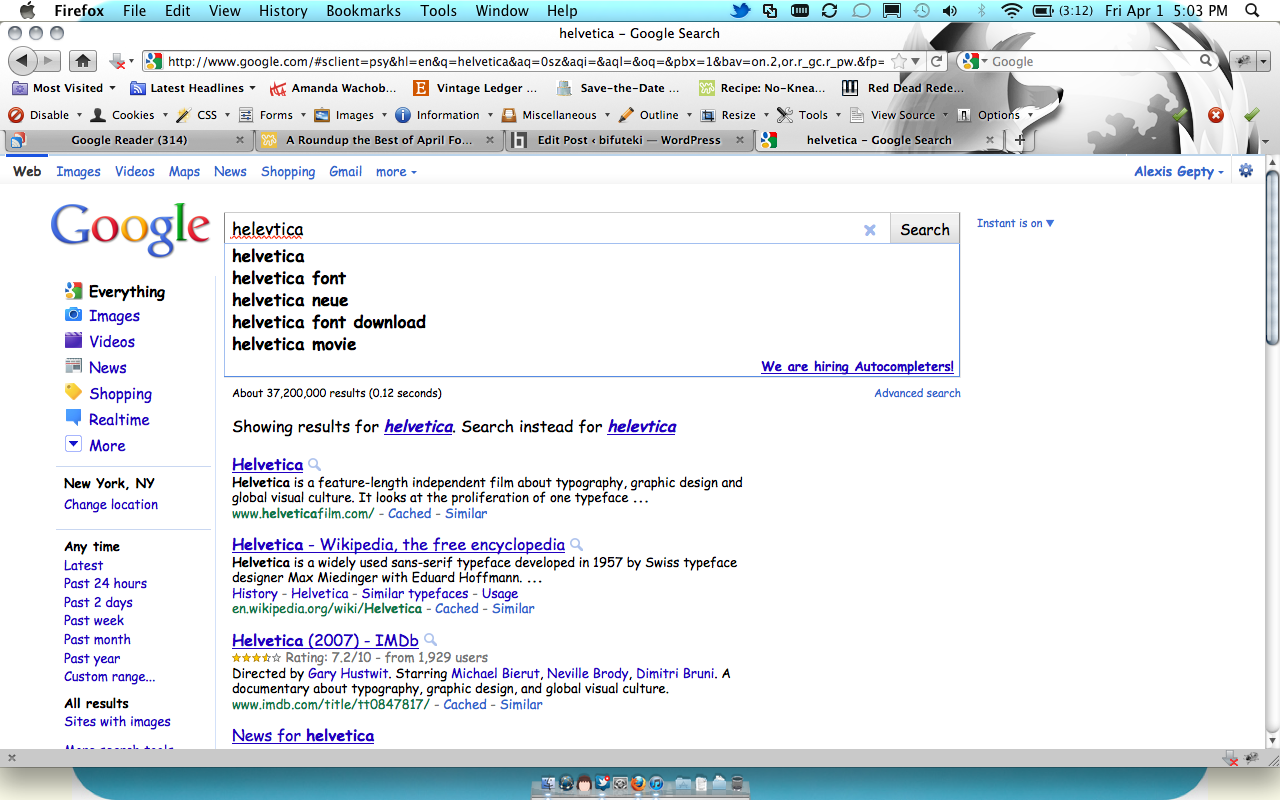Reload the page with the refresh icon
1280x800 pixels.
(937, 61)
